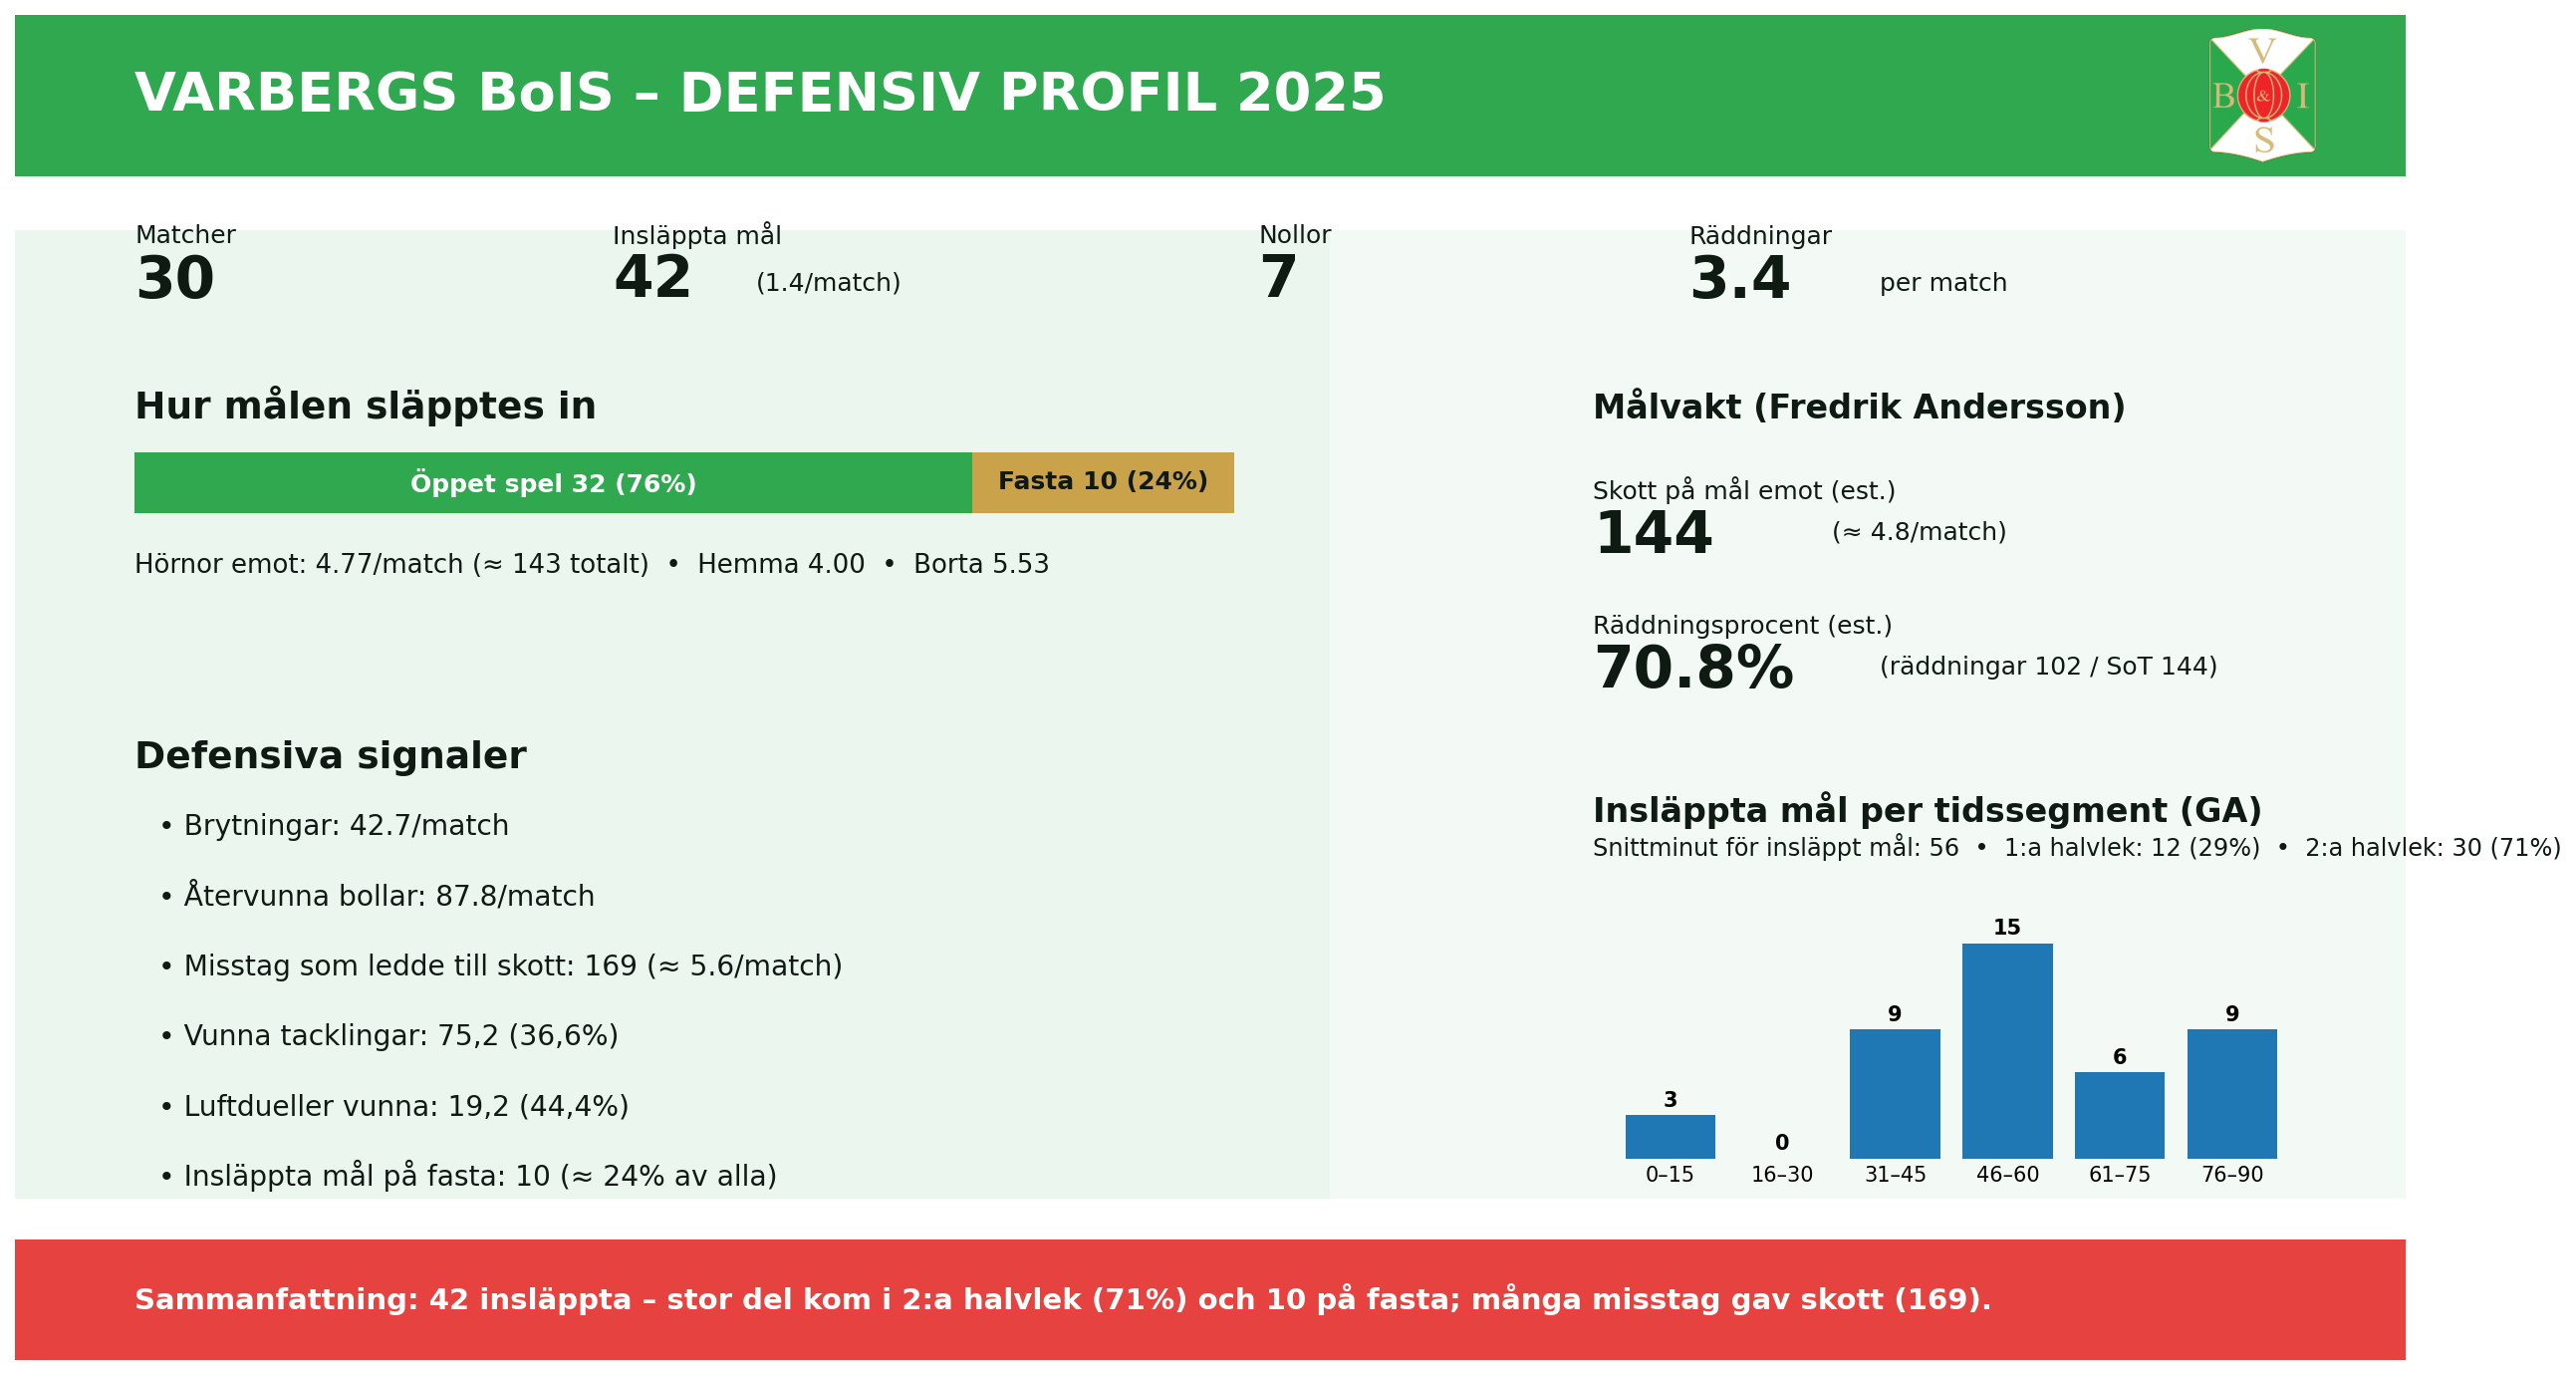
Task: Click the 70.8% Räddningsprocent figure
Action: pos(1693,669)
